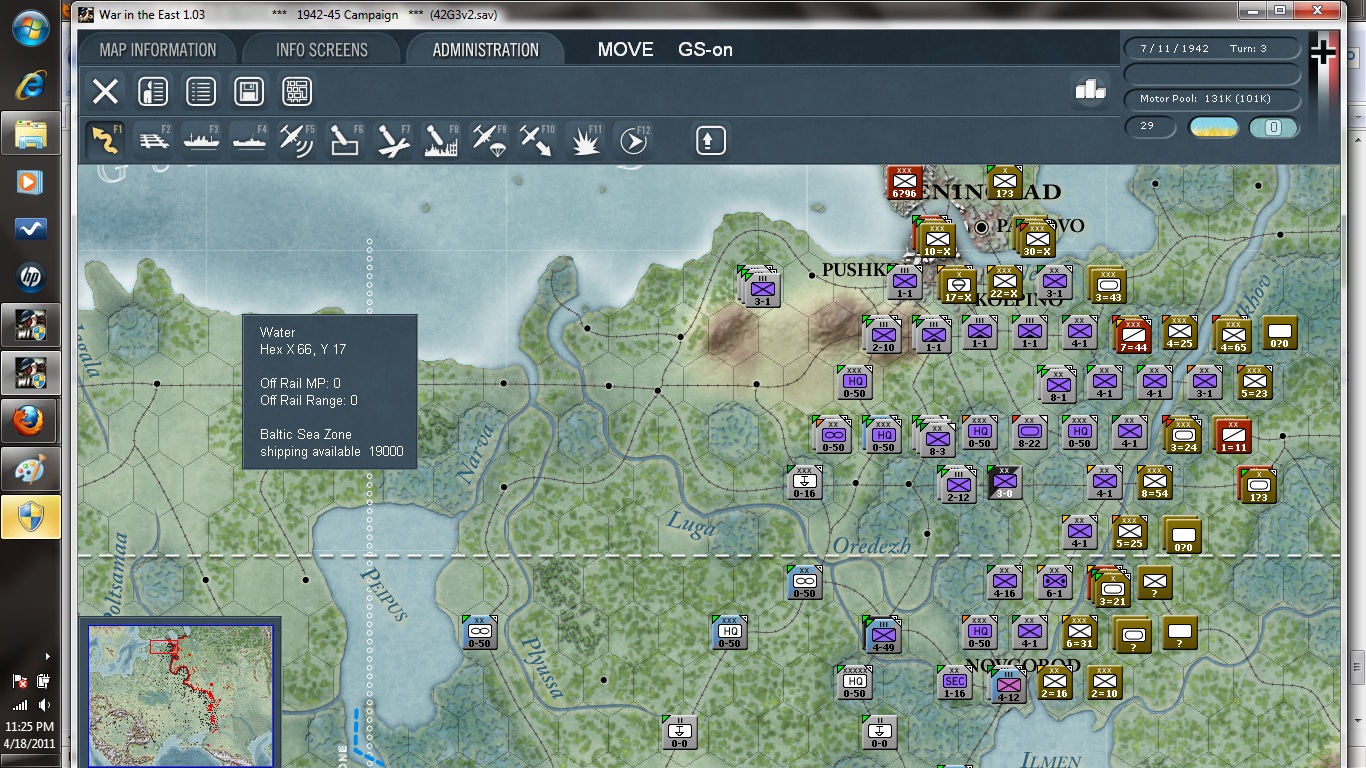Launch Internet Explorer from the taskbar

[x=30, y=86]
